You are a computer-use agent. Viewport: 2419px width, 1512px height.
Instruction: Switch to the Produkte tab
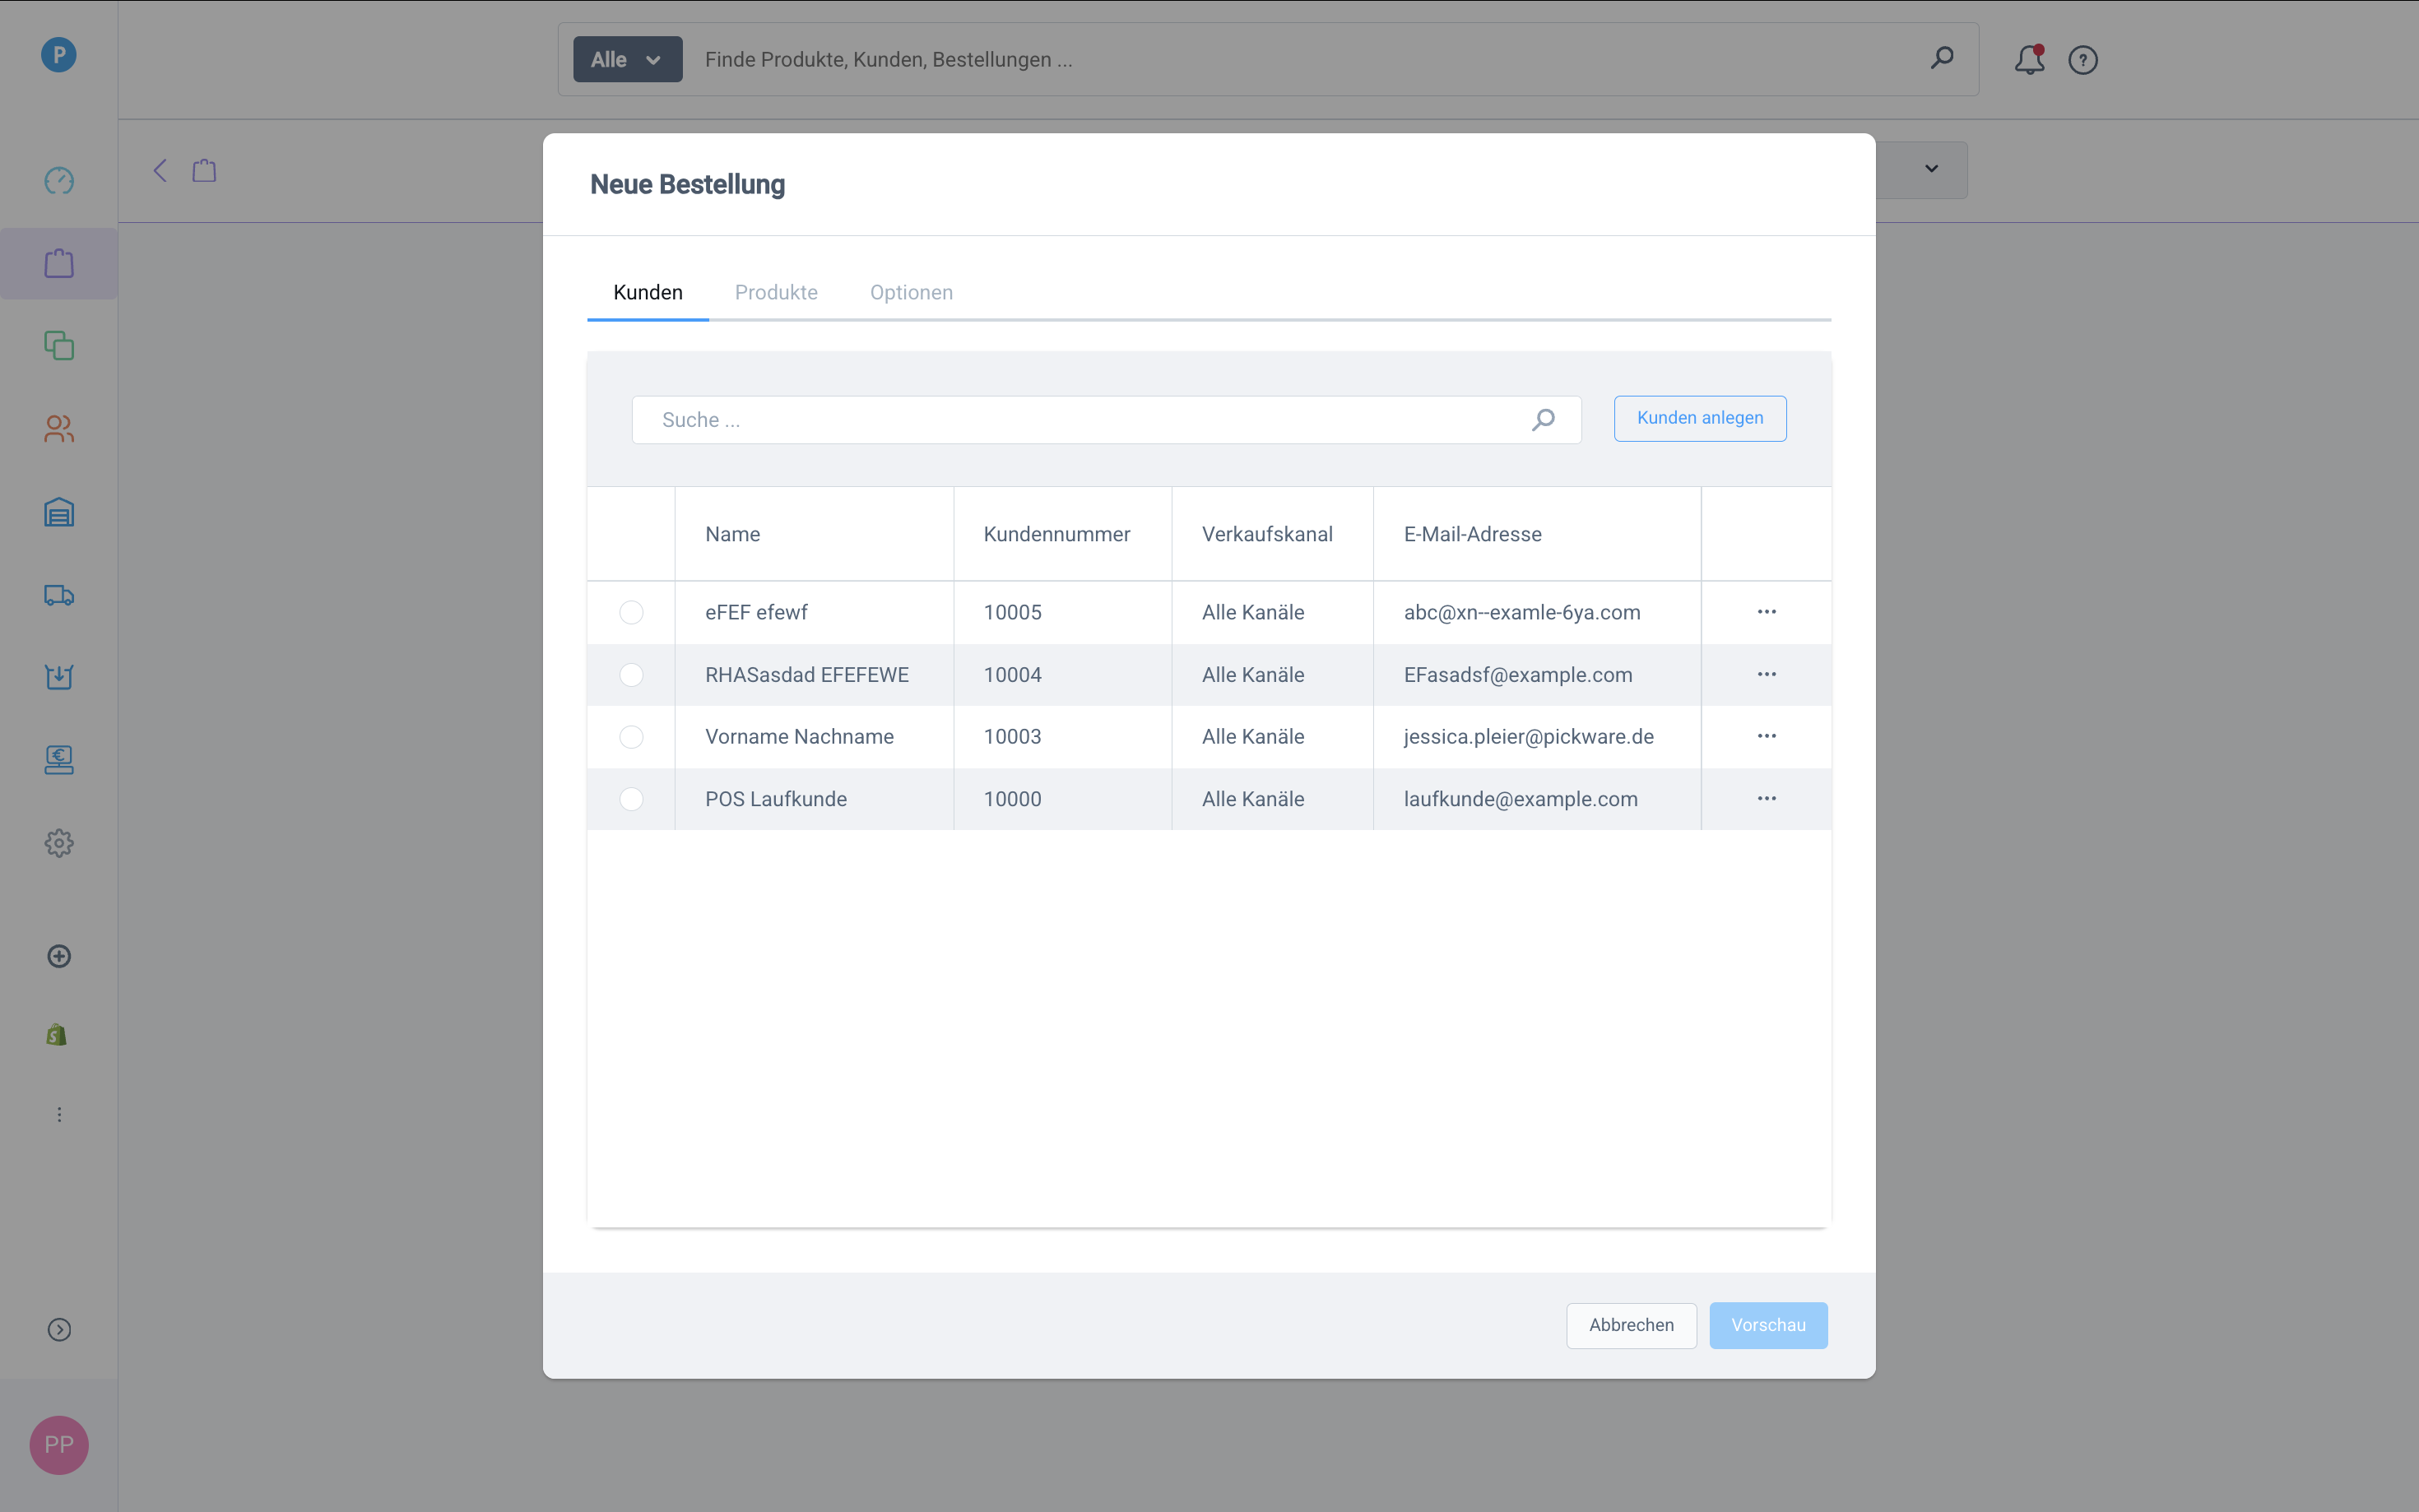coord(776,293)
